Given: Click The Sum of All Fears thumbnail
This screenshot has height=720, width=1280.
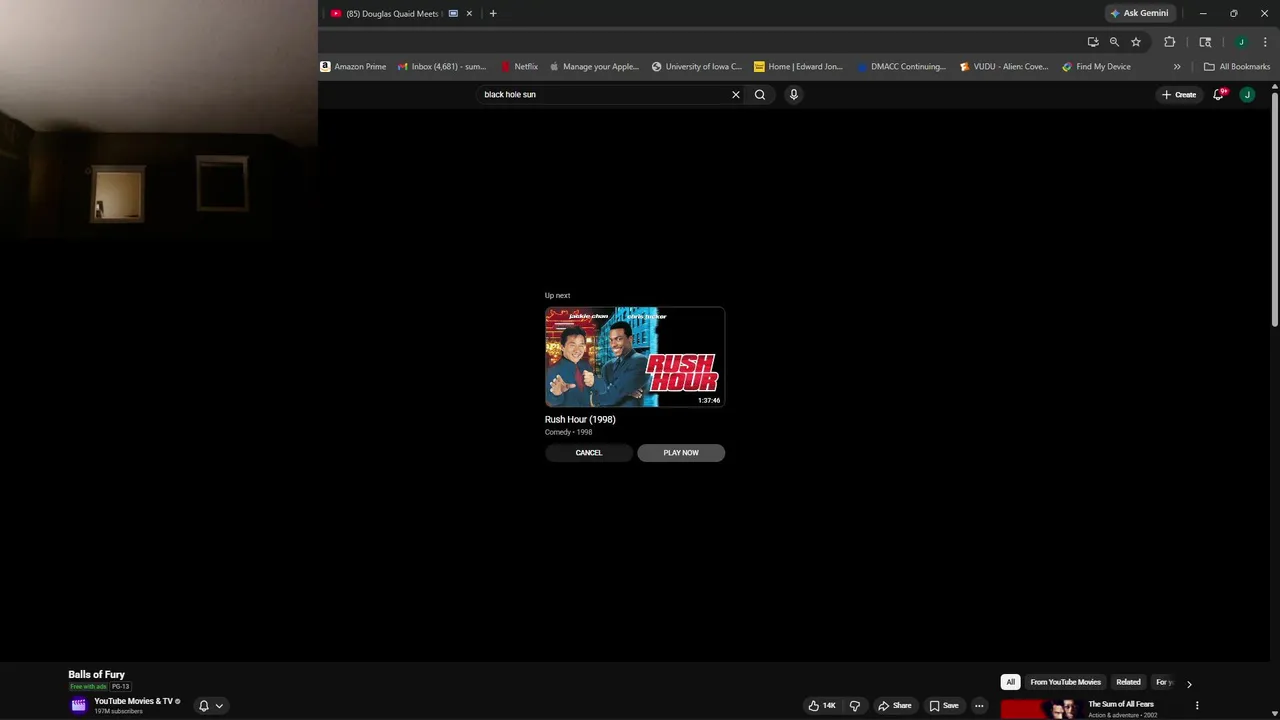Looking at the screenshot, I should 1041,709.
